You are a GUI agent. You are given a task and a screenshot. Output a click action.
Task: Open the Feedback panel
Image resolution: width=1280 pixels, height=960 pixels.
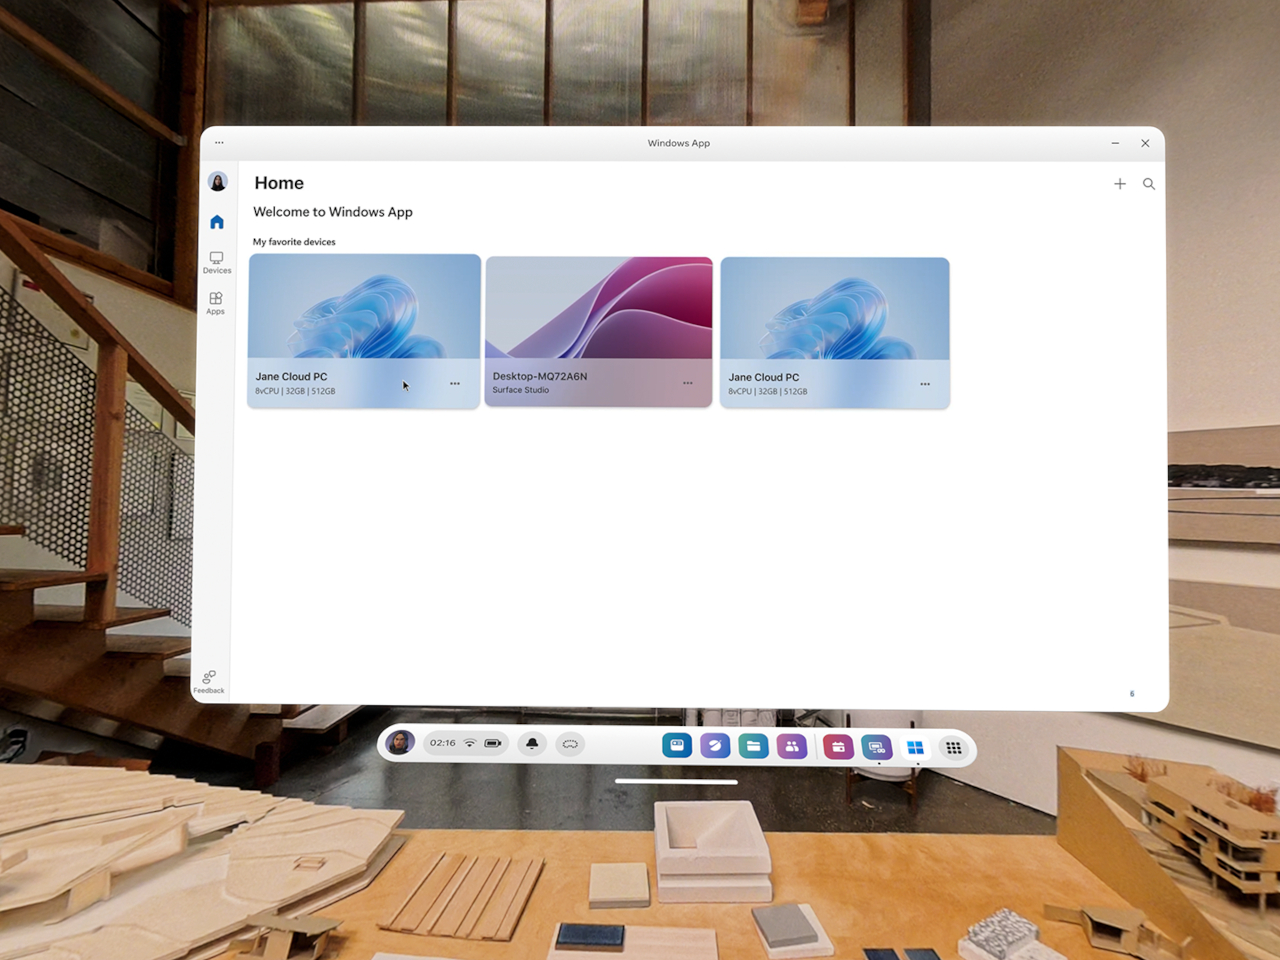coord(209,681)
